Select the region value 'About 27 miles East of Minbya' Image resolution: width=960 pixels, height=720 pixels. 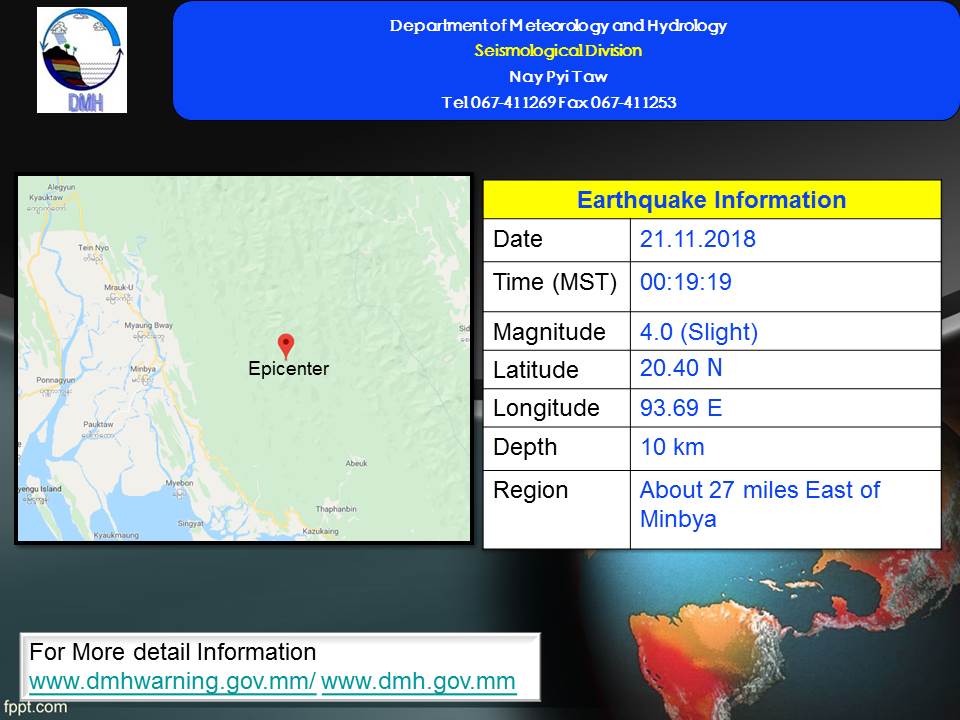click(760, 504)
